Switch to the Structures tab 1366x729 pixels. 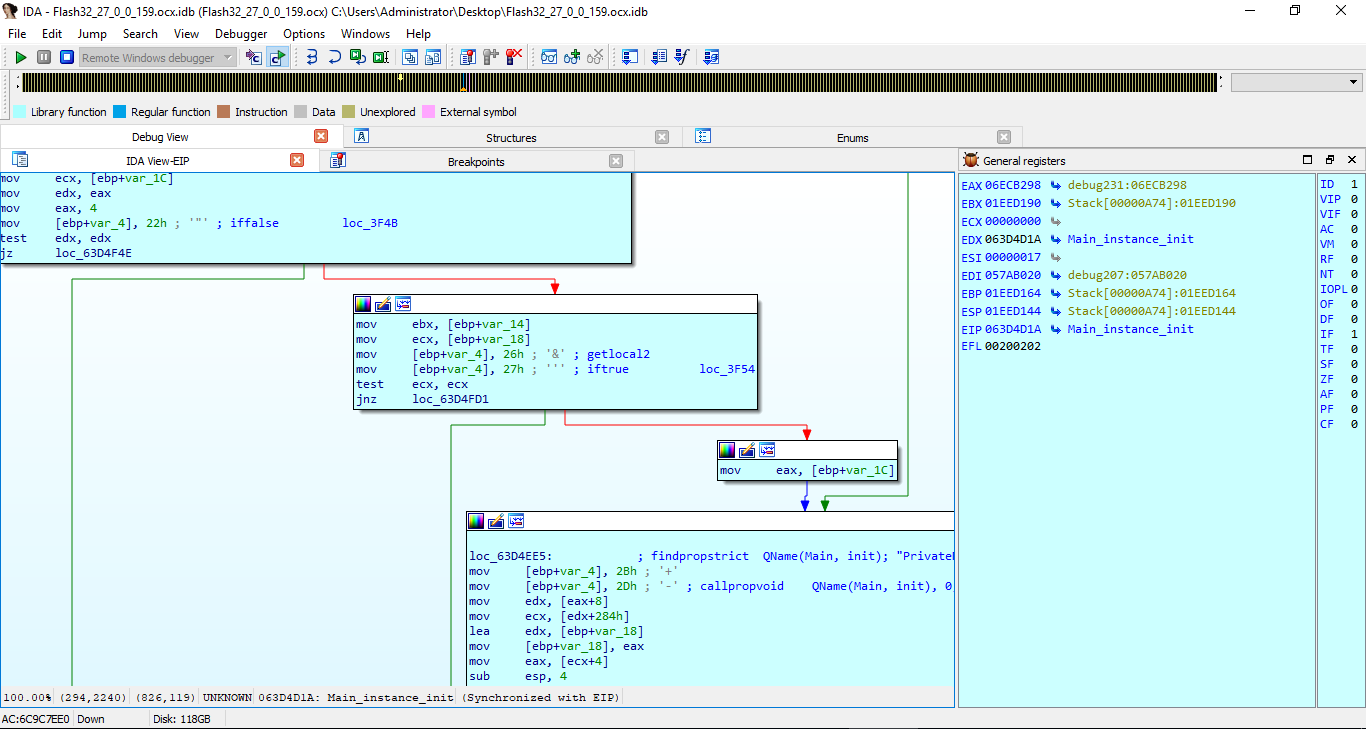pos(511,138)
